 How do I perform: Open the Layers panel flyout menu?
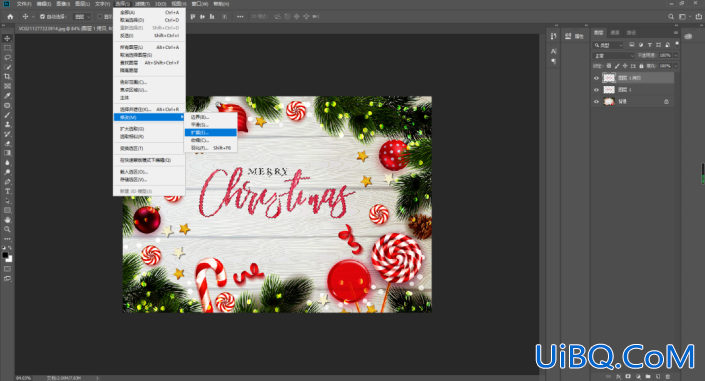click(x=675, y=32)
